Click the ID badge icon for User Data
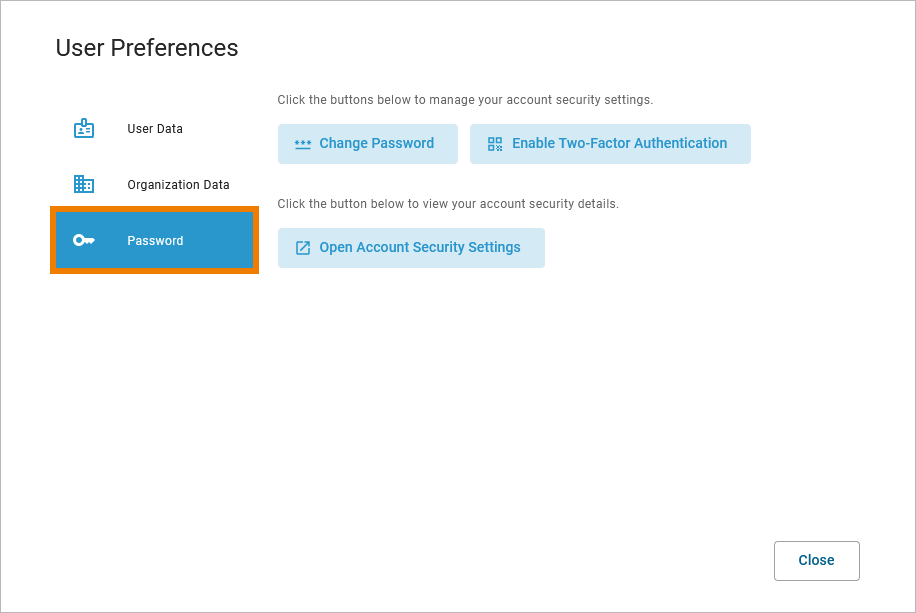The image size is (916, 613). point(84,129)
